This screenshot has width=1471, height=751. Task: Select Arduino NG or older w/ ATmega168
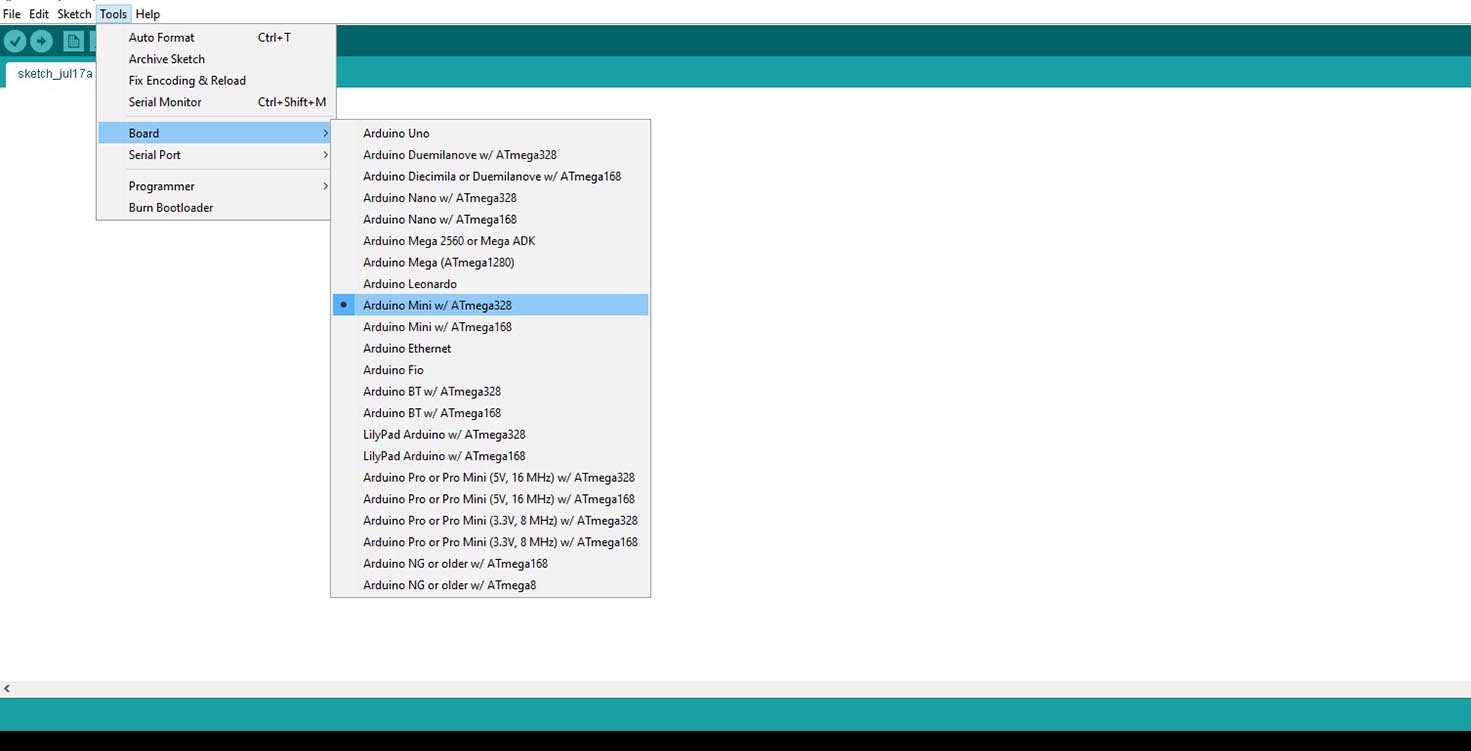[490, 563]
